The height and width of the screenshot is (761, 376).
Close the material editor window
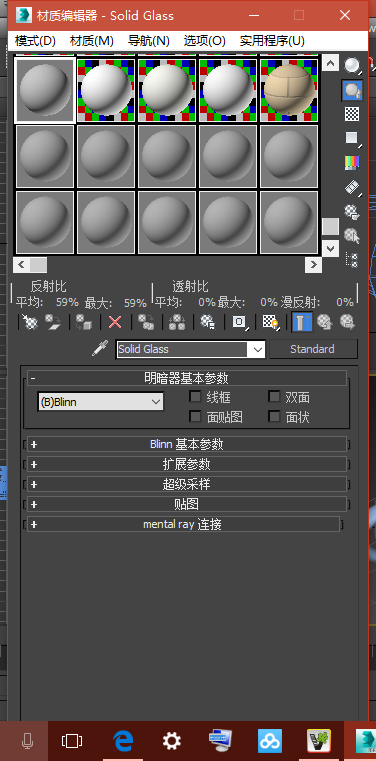pyautogui.click(x=345, y=16)
